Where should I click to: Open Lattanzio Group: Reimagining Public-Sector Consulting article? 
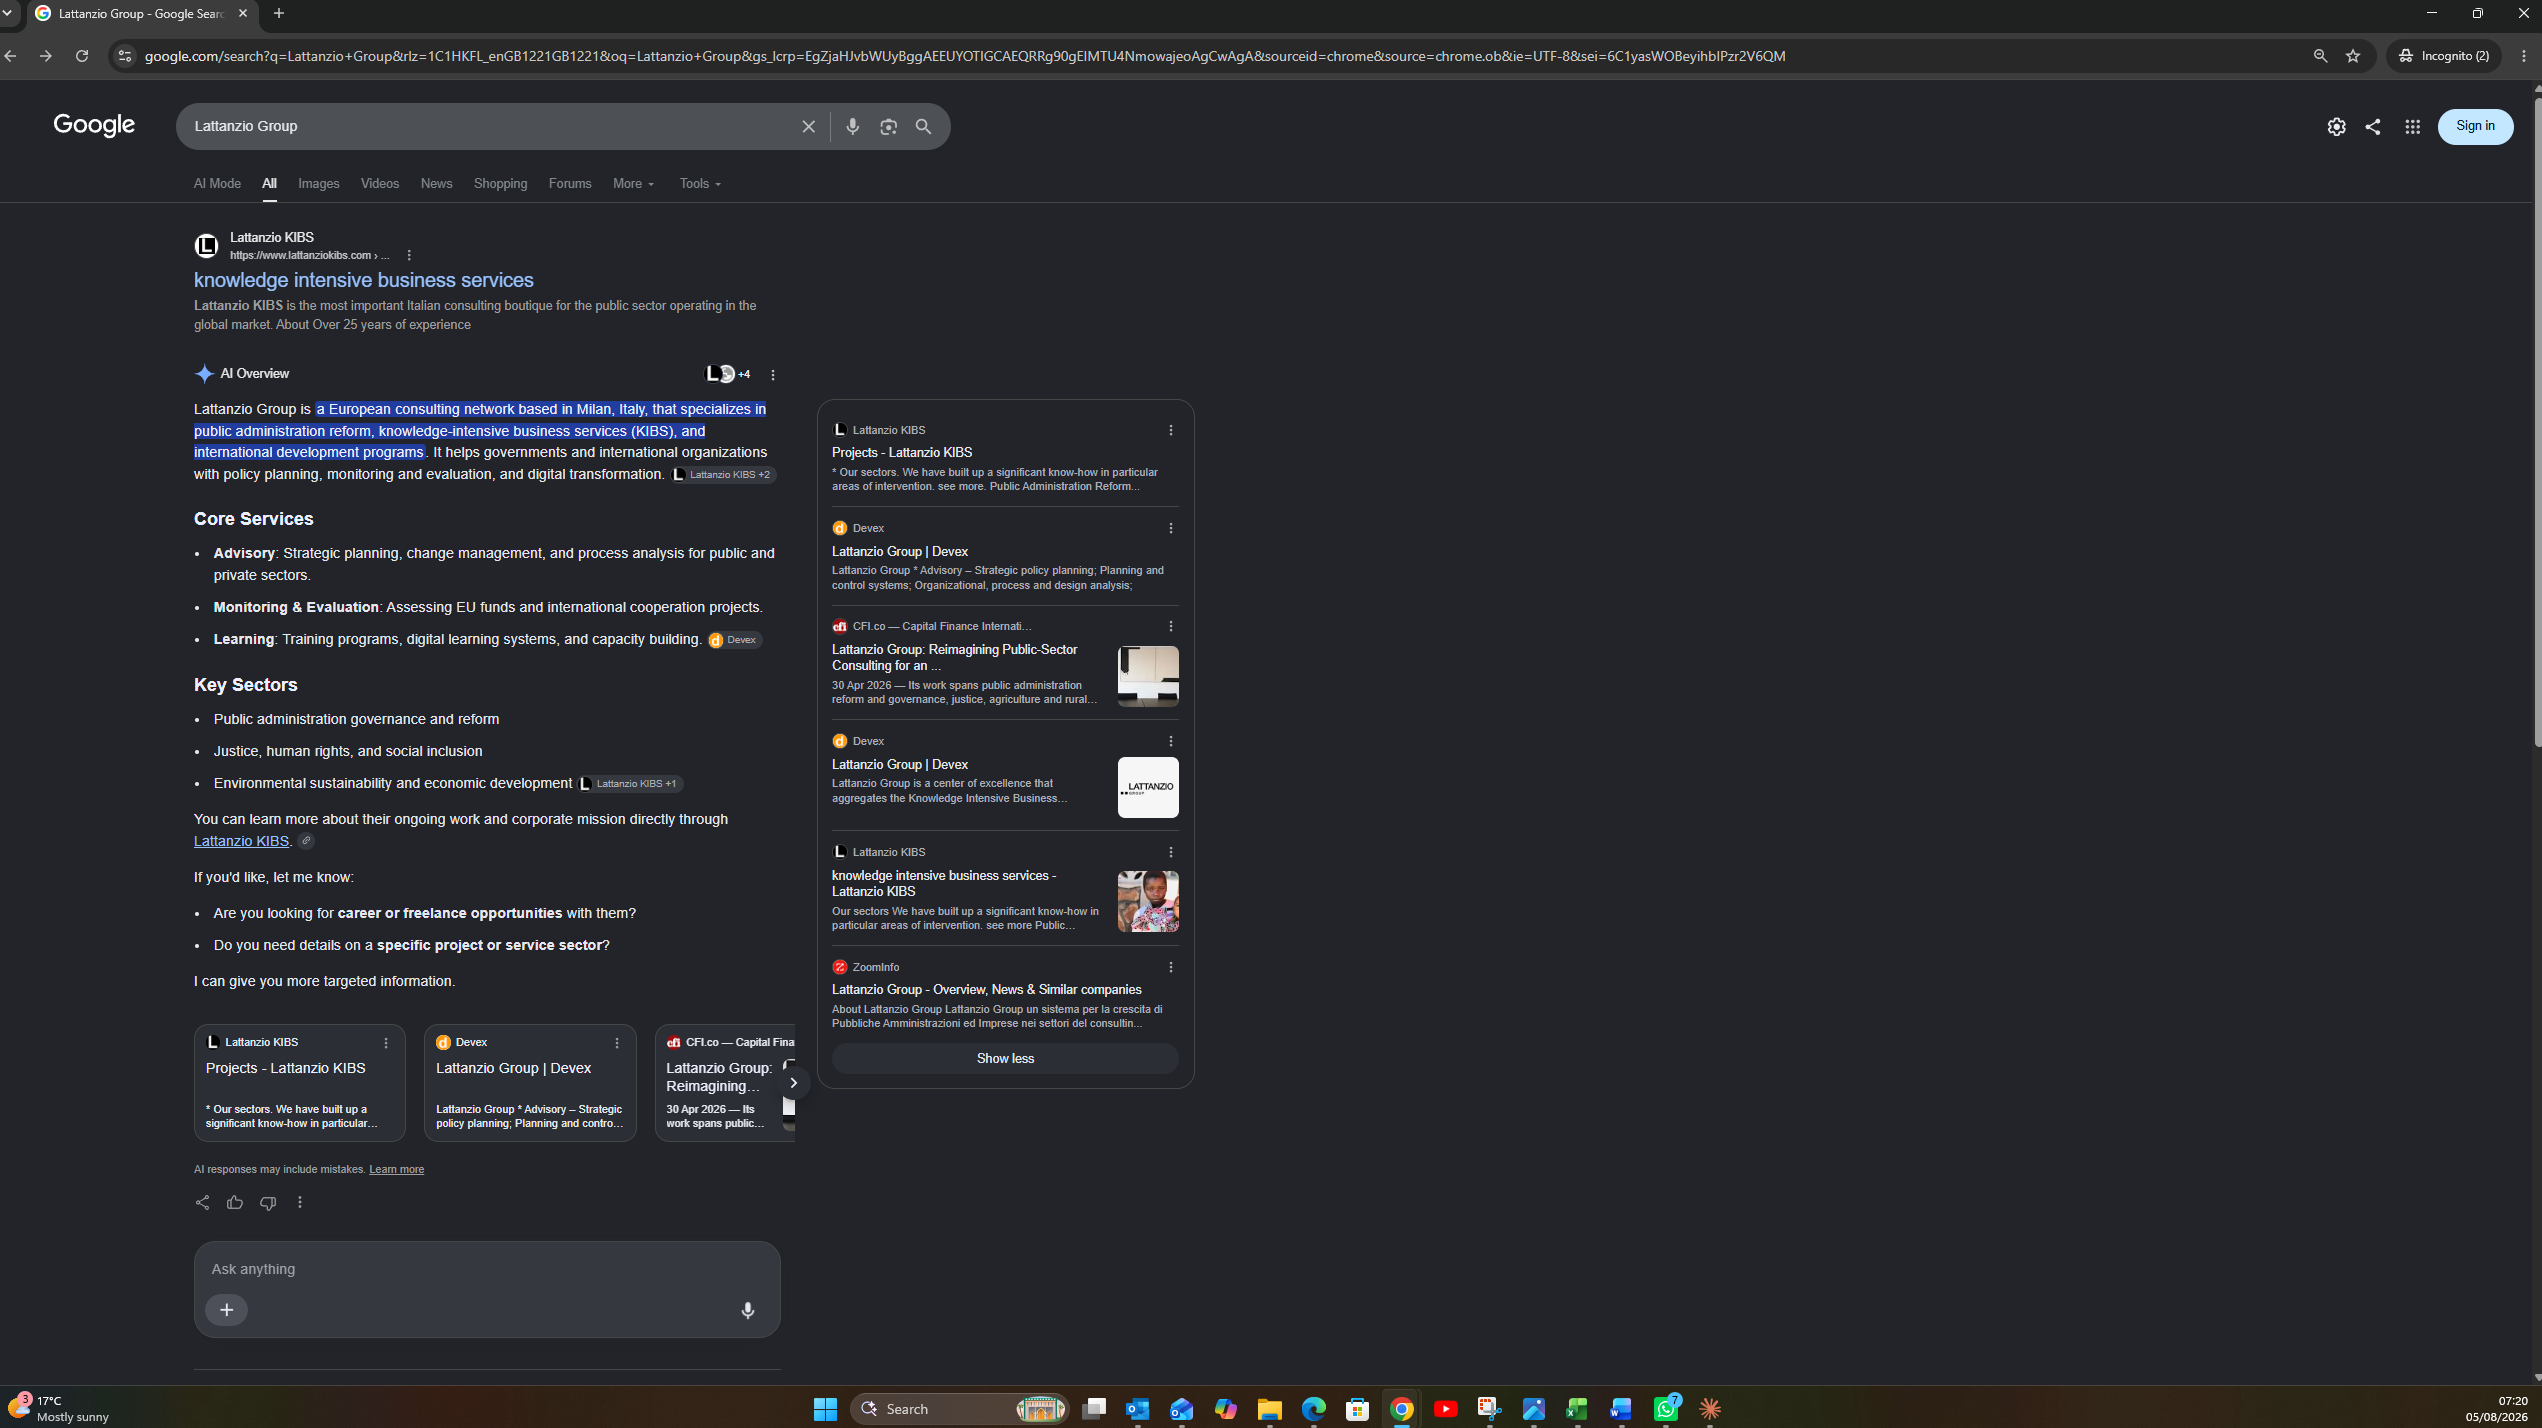pos(955,658)
